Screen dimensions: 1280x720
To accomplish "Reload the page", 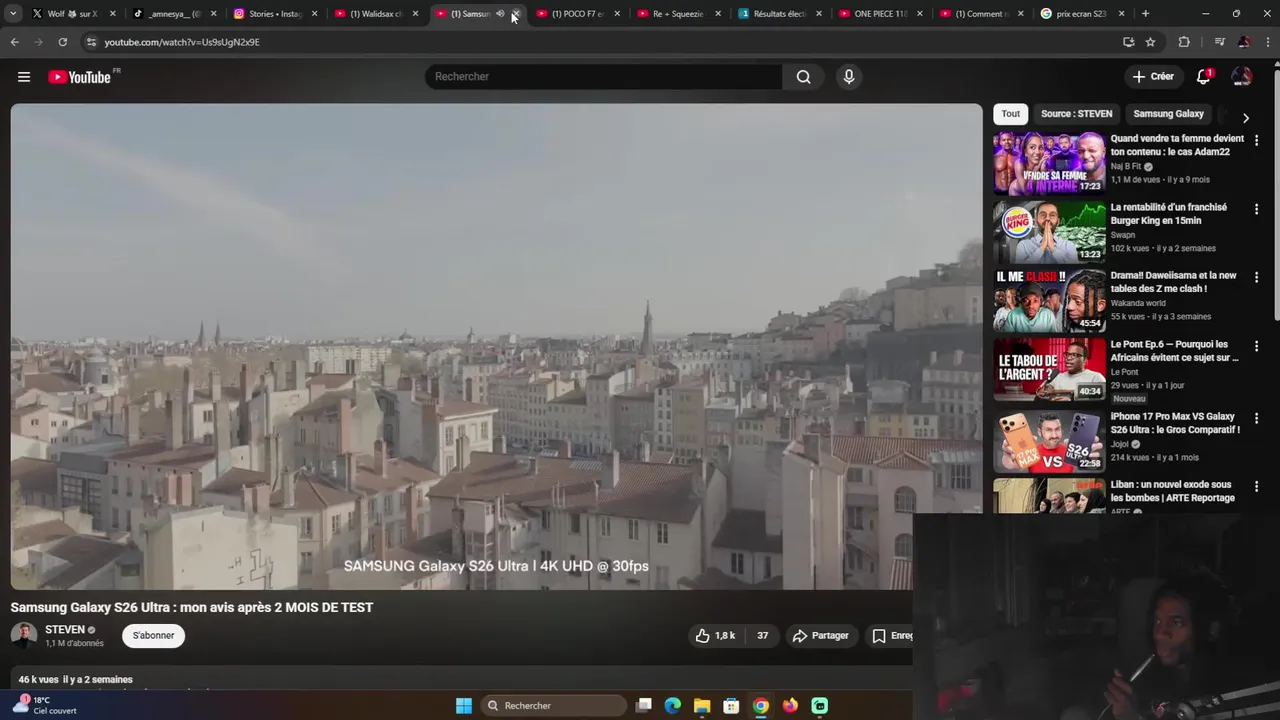I will [62, 42].
